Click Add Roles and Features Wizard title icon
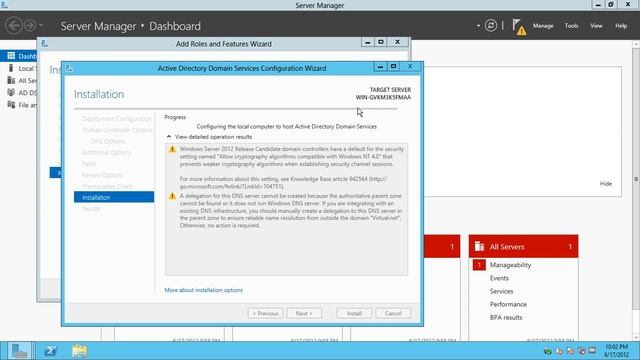The height and width of the screenshot is (360, 640). 44,44
